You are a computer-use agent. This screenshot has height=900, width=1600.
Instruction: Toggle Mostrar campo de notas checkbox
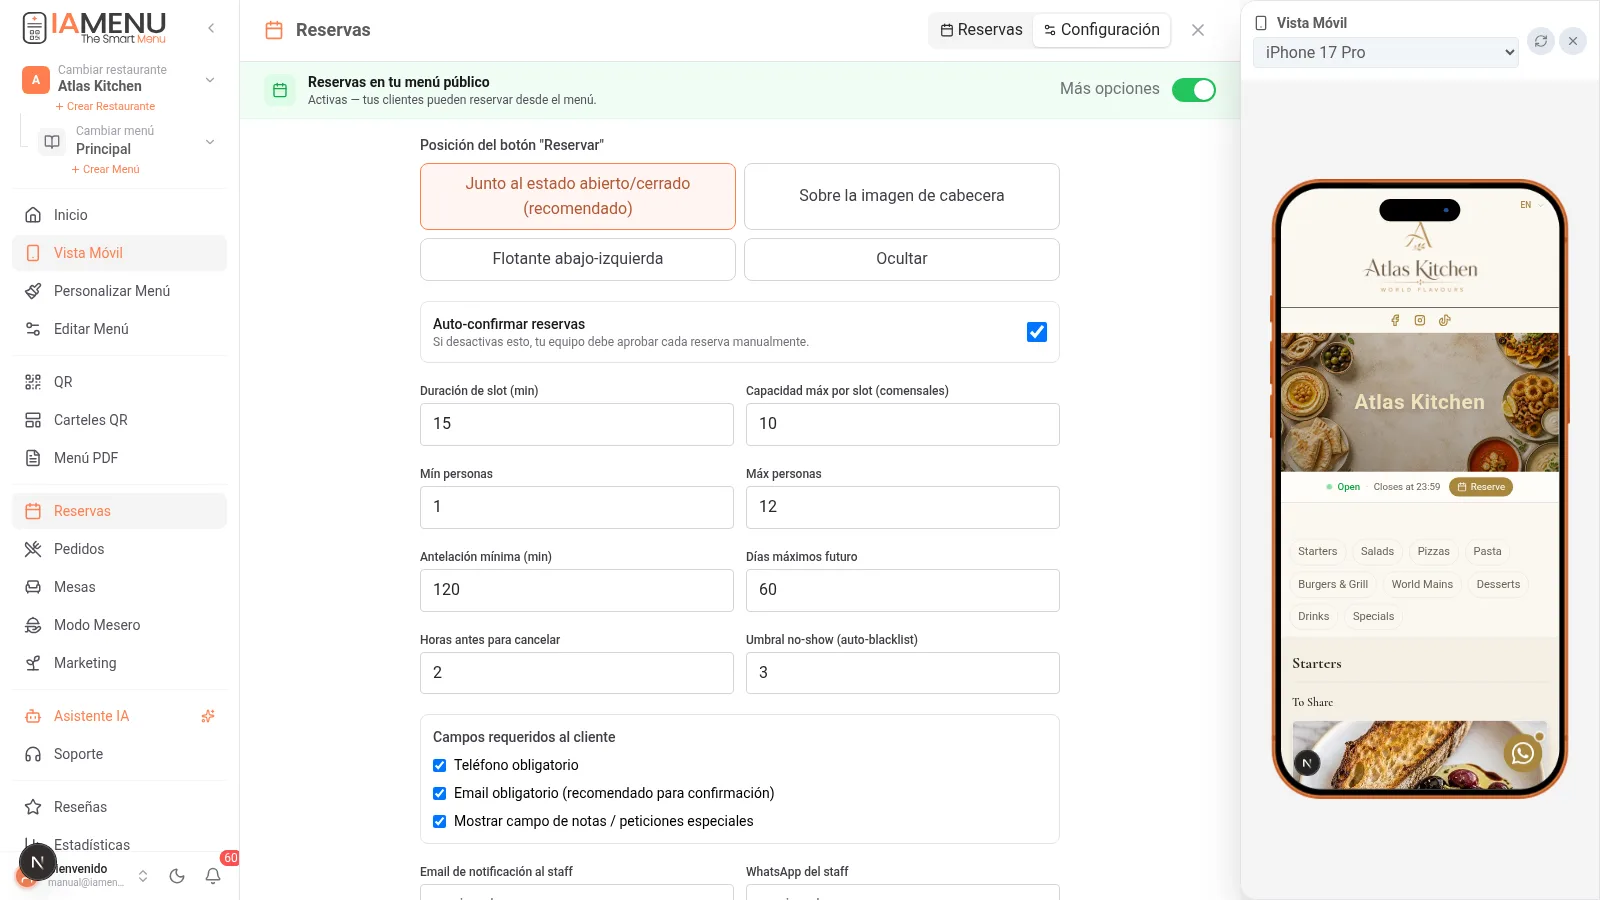click(439, 821)
